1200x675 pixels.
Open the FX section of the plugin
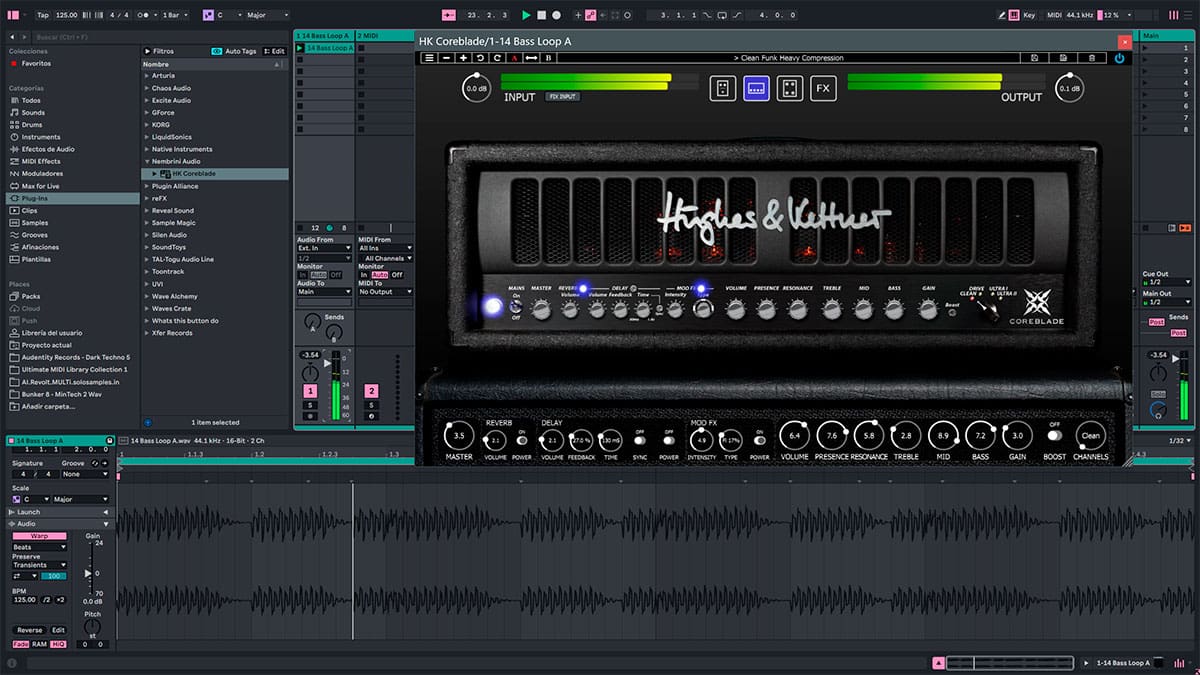point(823,88)
